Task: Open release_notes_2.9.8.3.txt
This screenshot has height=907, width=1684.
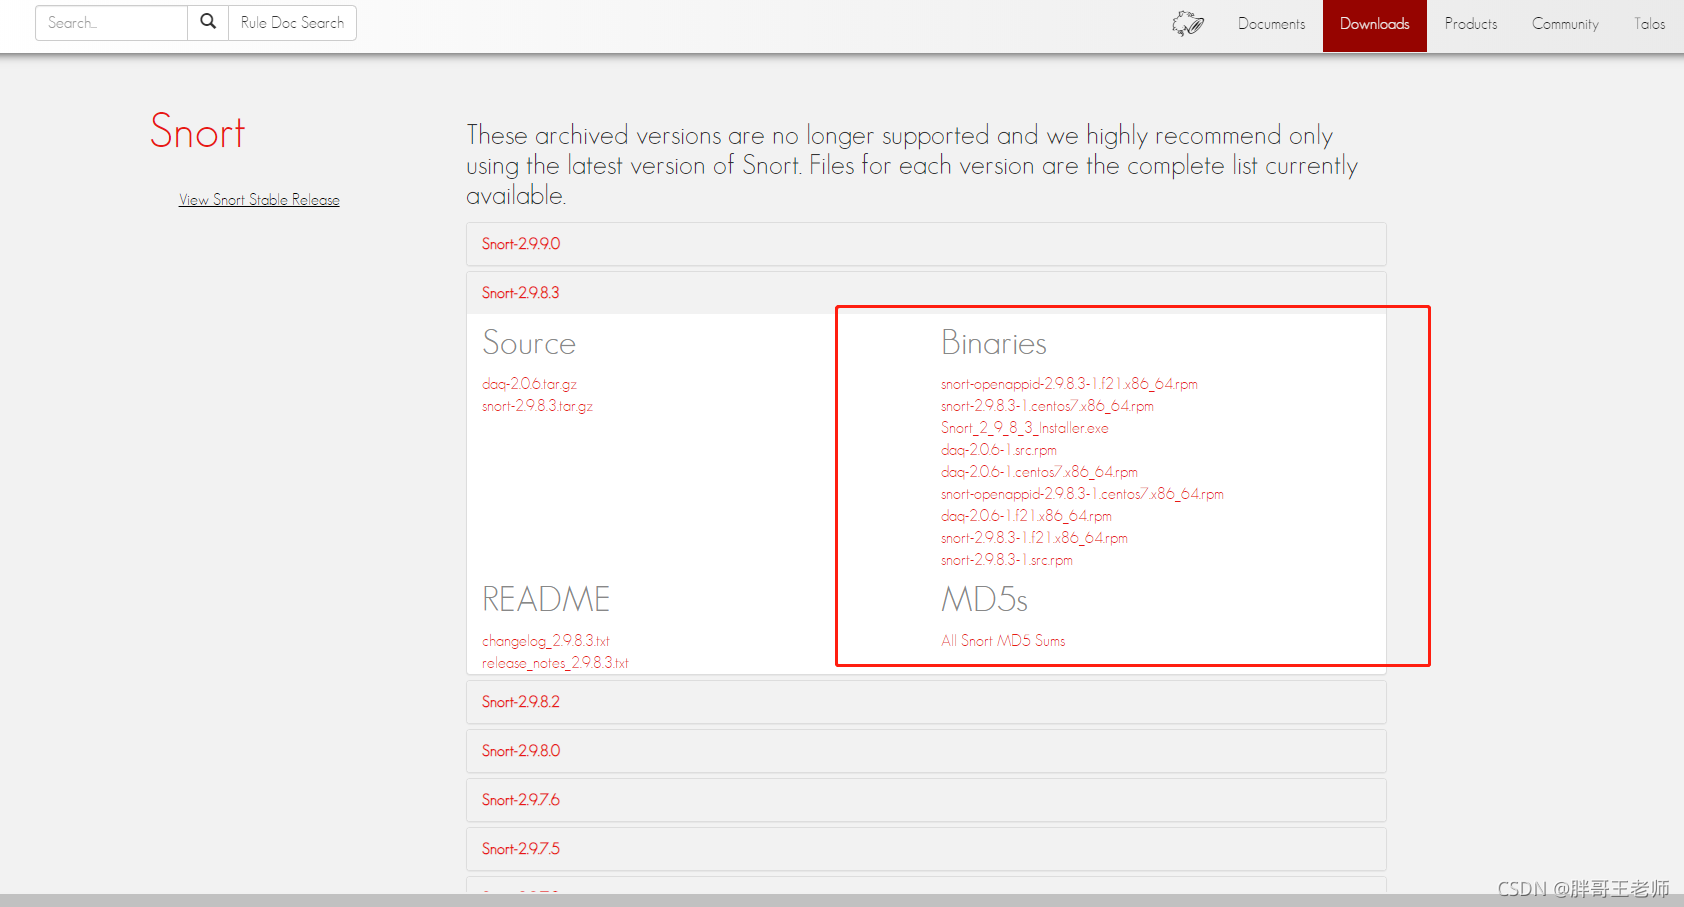Action: [x=555, y=663]
